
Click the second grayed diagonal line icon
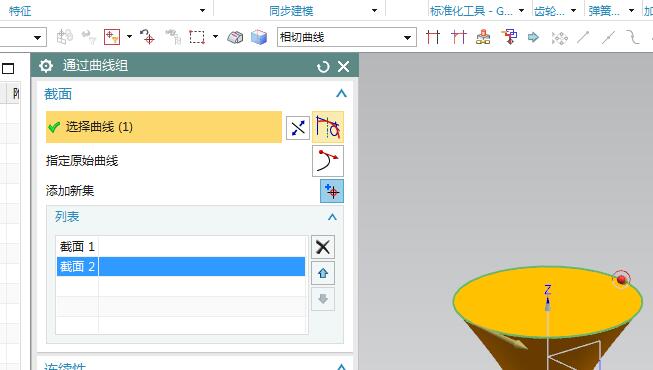click(608, 38)
